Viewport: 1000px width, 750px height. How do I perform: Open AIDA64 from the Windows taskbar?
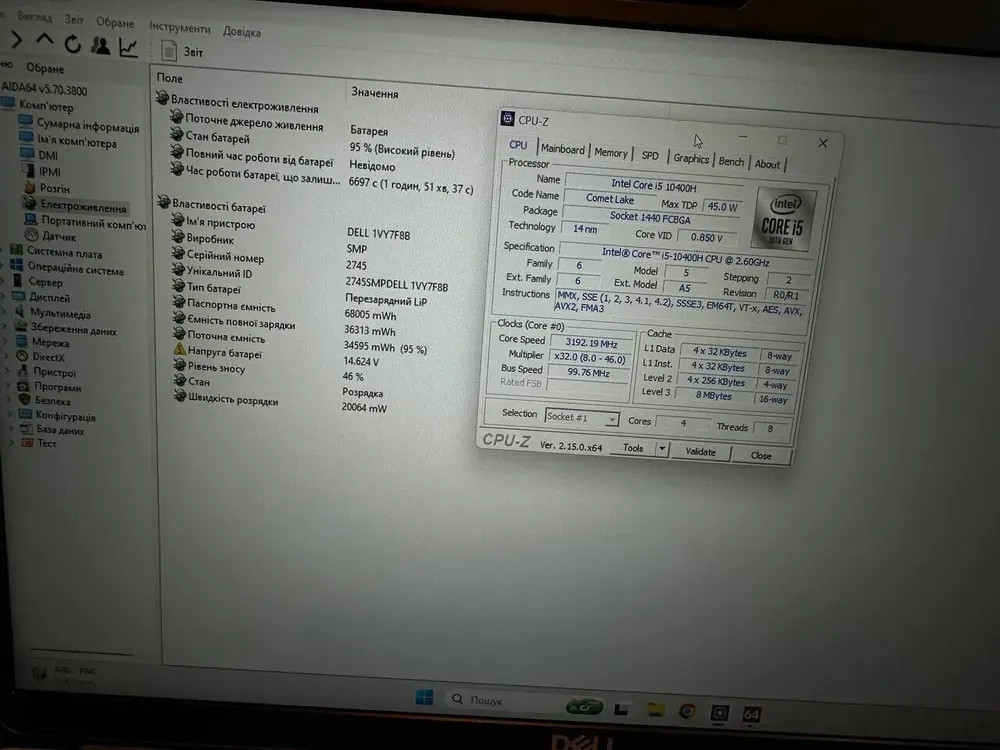(751, 714)
